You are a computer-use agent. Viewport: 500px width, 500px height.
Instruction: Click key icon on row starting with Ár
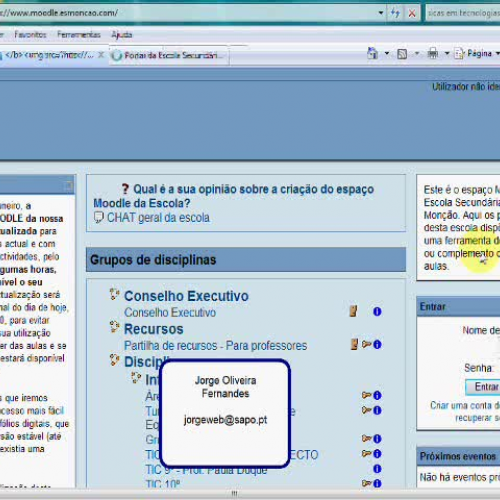[366, 395]
